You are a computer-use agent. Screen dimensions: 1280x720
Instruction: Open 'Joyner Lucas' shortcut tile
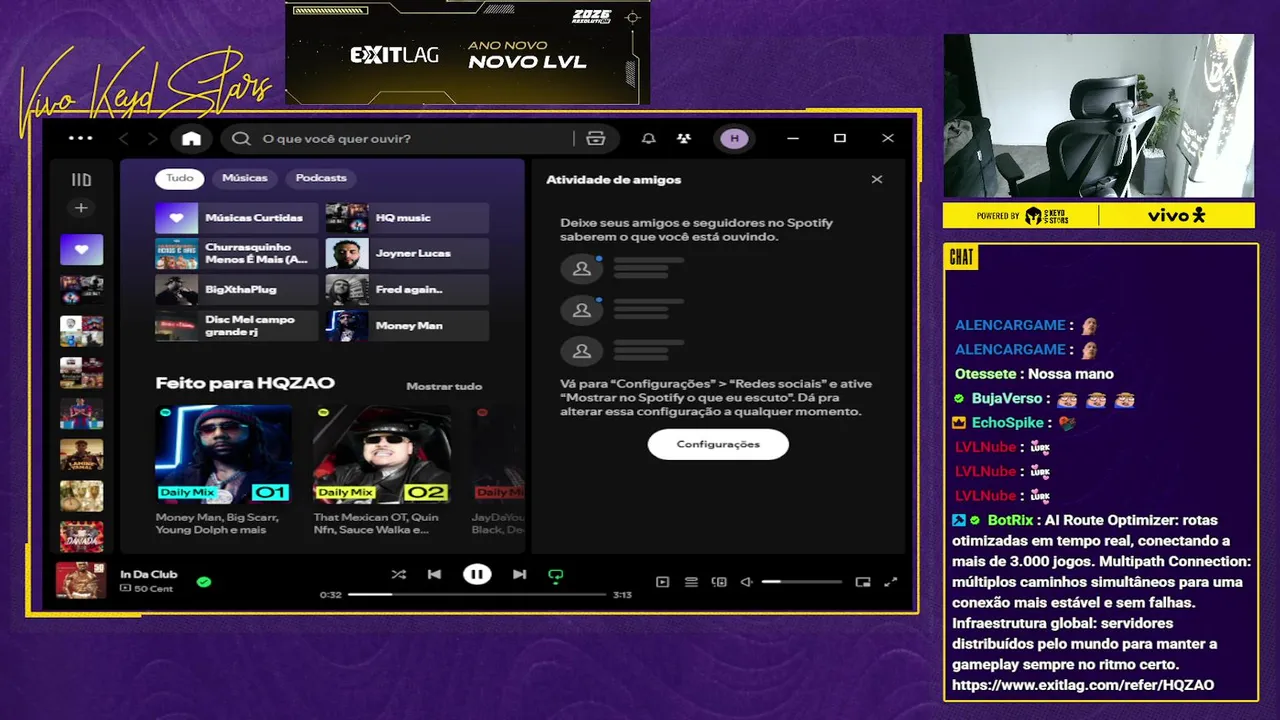coord(407,254)
